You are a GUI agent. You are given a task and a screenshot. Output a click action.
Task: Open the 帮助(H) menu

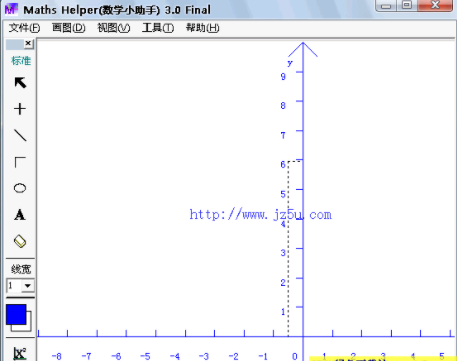(x=202, y=28)
